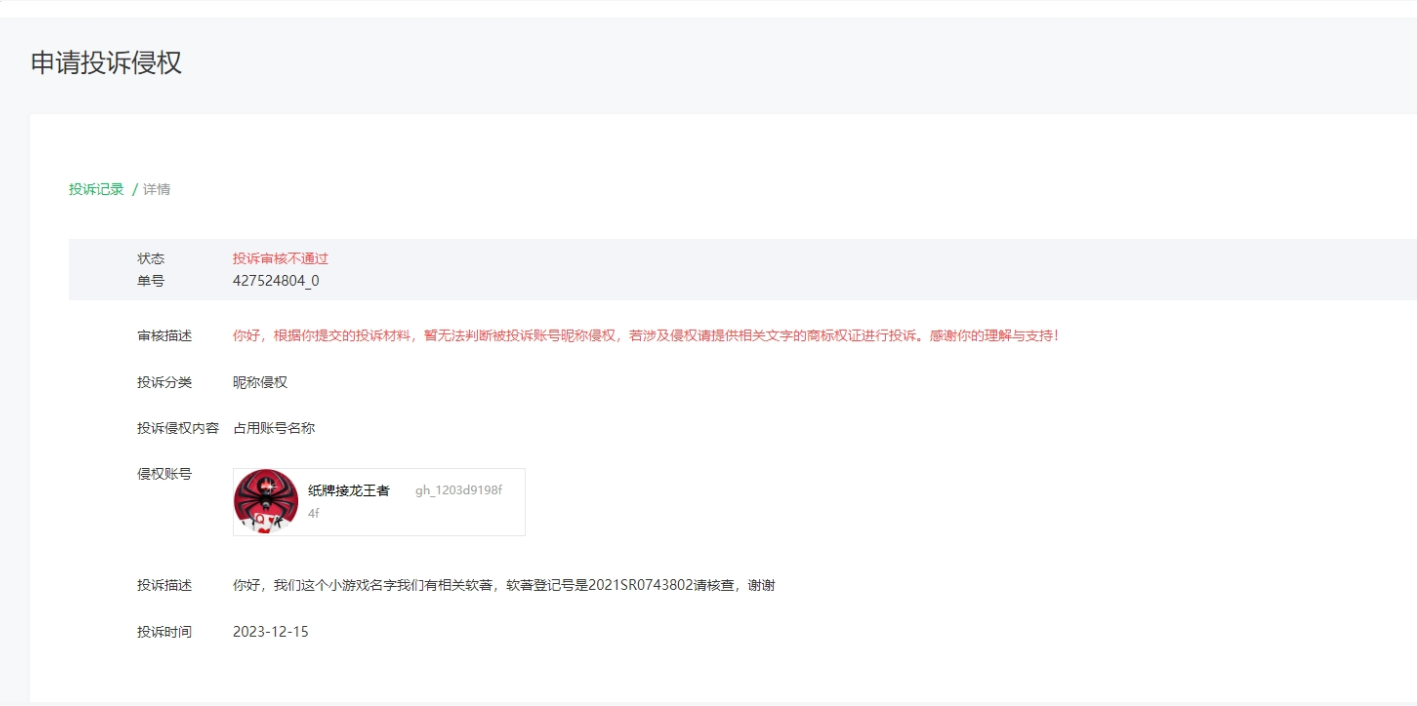This screenshot has width=1417, height=706.
Task: Click the order number 427524804_0
Action: coord(276,281)
